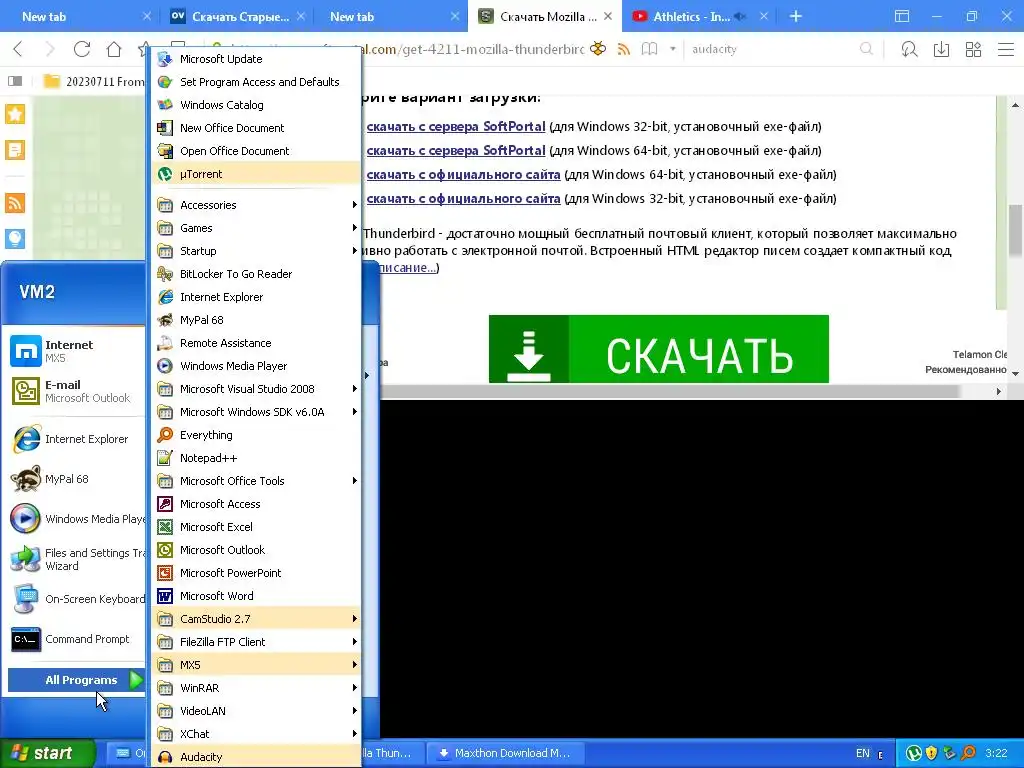Open Everything search tool
This screenshot has height=768, width=1024.
[x=256, y=435]
